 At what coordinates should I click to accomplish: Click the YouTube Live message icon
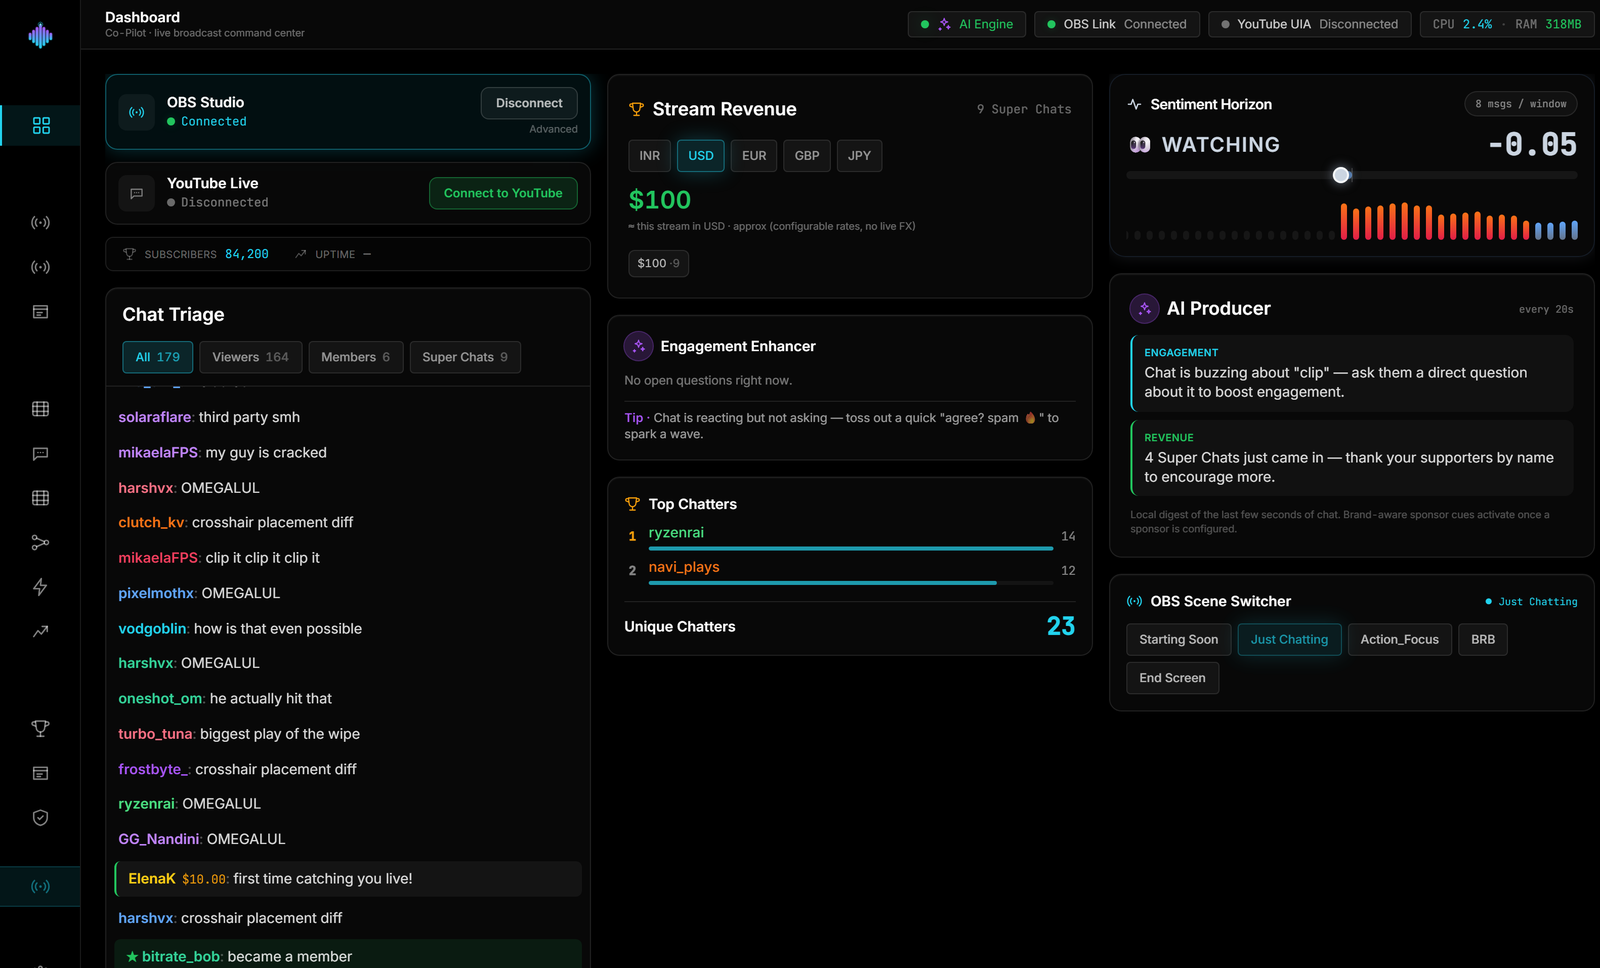137,193
